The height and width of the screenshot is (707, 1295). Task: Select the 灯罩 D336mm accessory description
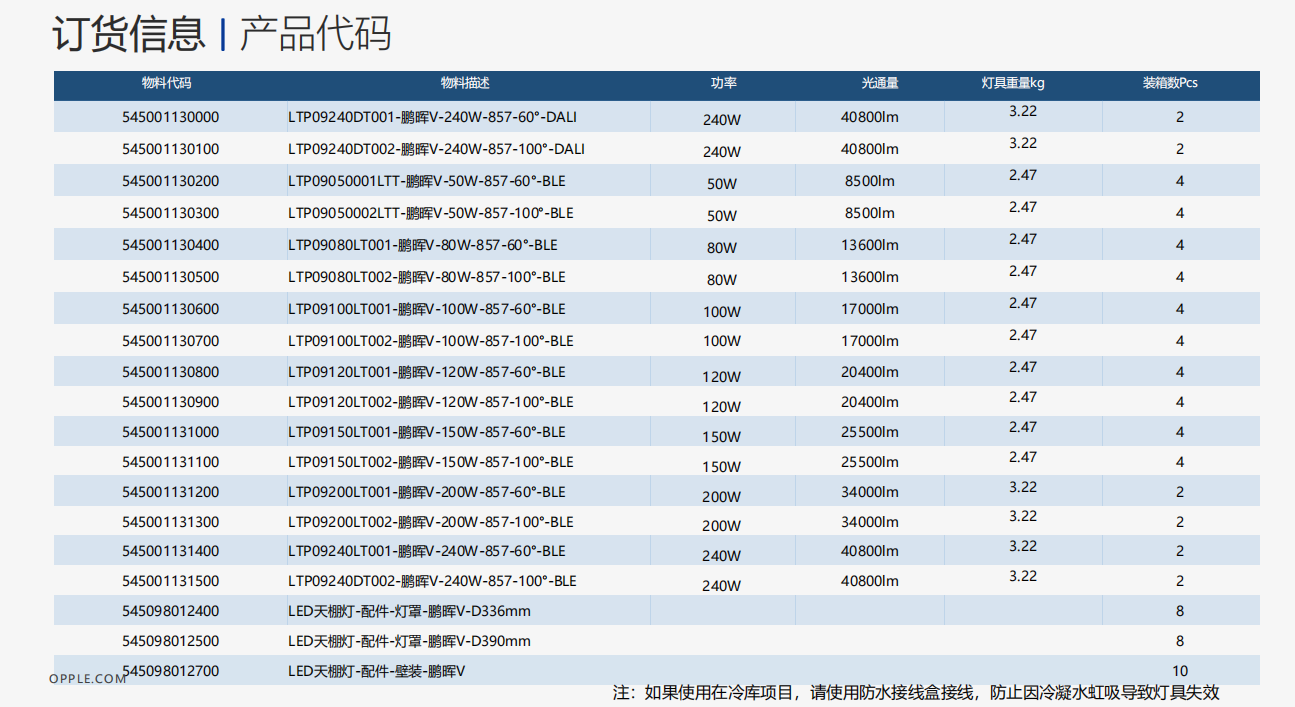(409, 611)
